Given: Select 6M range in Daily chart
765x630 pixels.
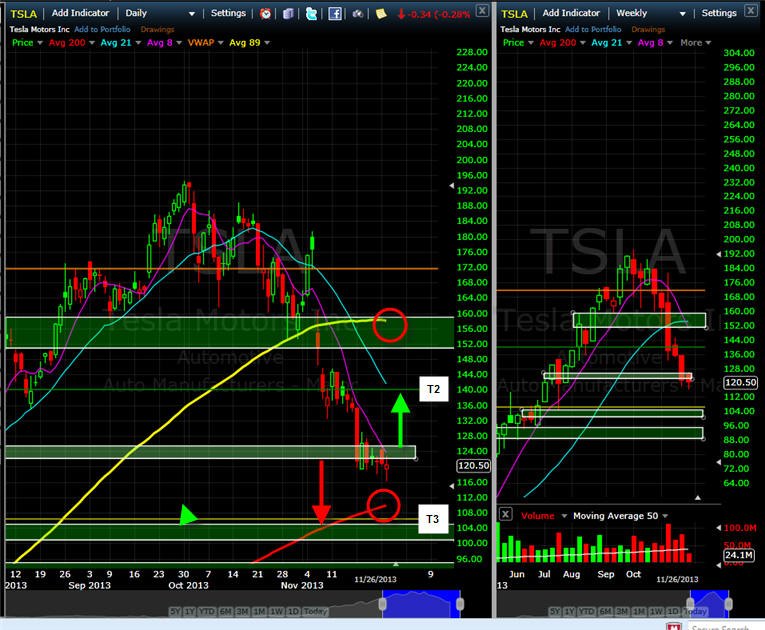Looking at the screenshot, I should [x=225, y=611].
